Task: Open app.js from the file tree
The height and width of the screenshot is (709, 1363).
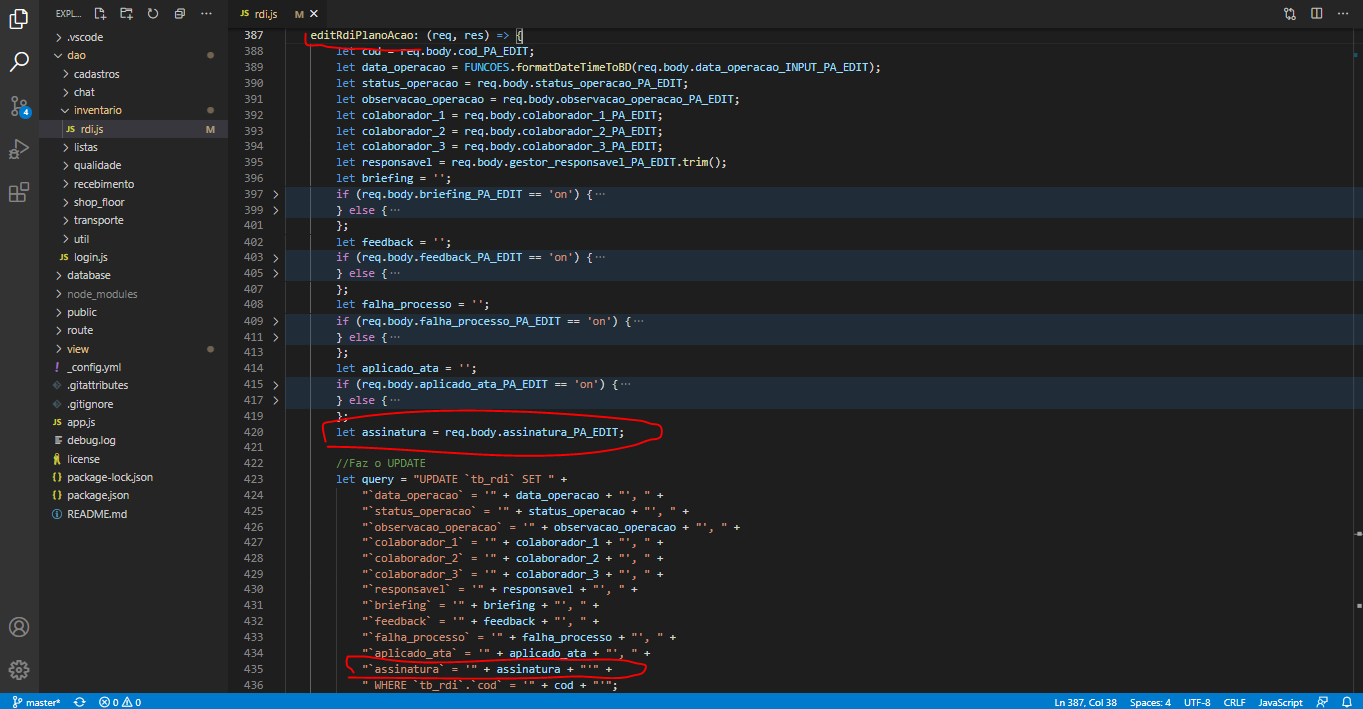Action: coord(81,422)
